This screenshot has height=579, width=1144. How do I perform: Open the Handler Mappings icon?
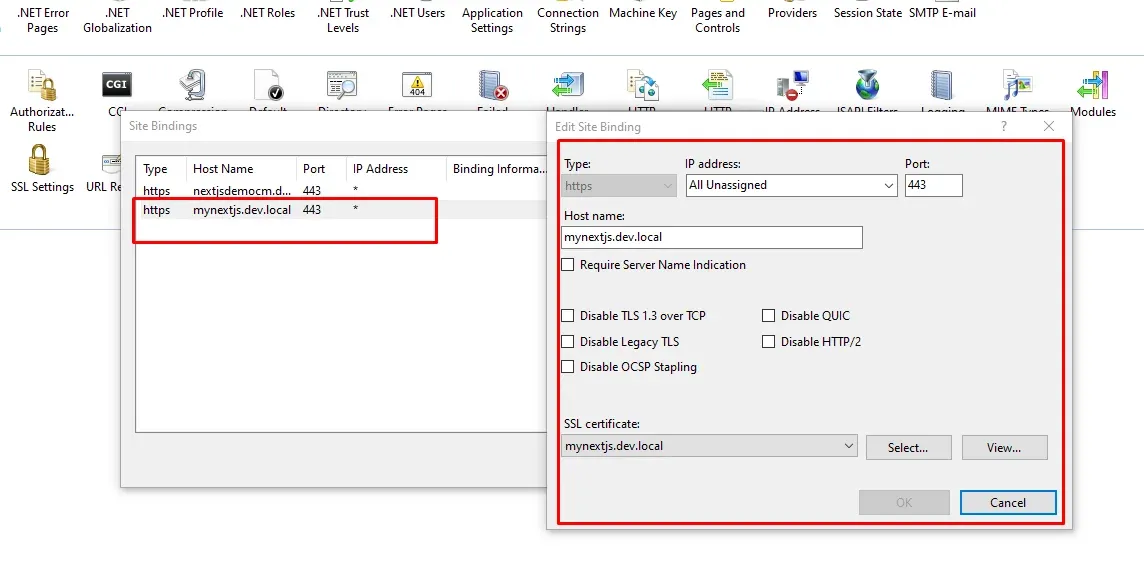click(x=568, y=85)
